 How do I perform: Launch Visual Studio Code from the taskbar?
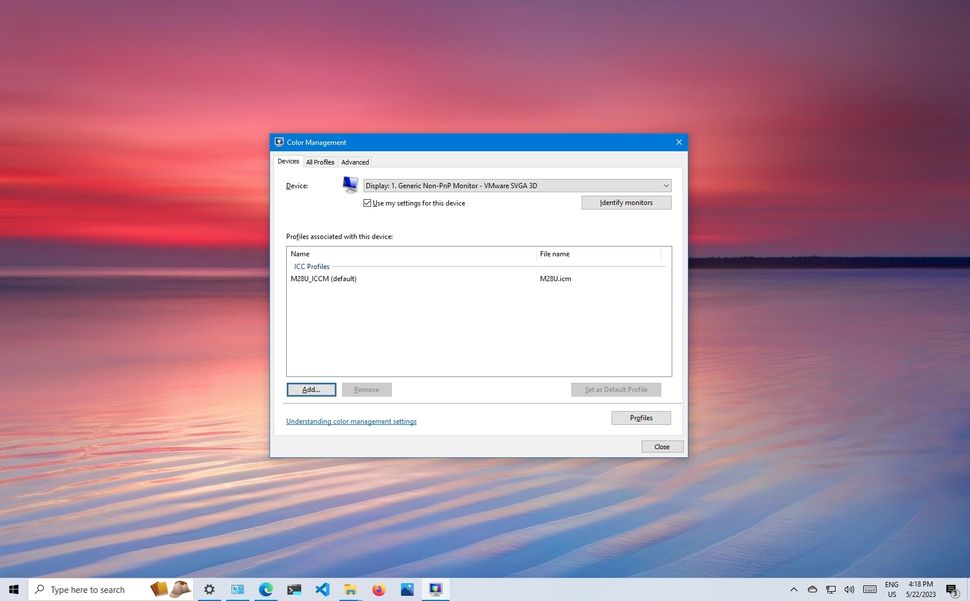322,590
